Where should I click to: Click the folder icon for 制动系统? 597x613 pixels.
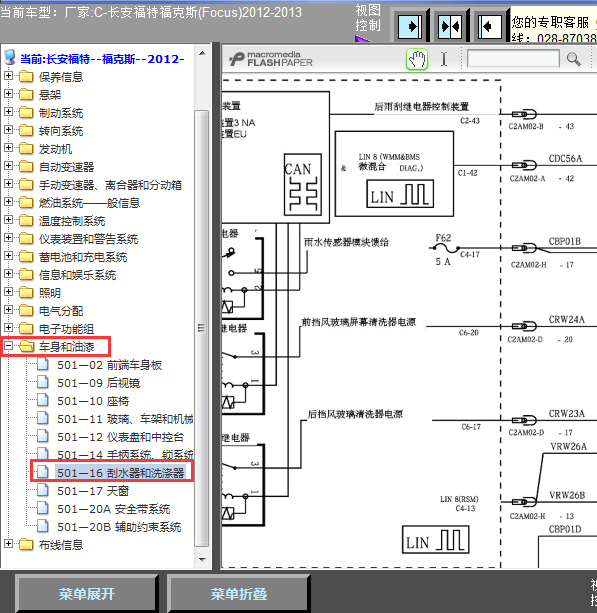(x=26, y=112)
